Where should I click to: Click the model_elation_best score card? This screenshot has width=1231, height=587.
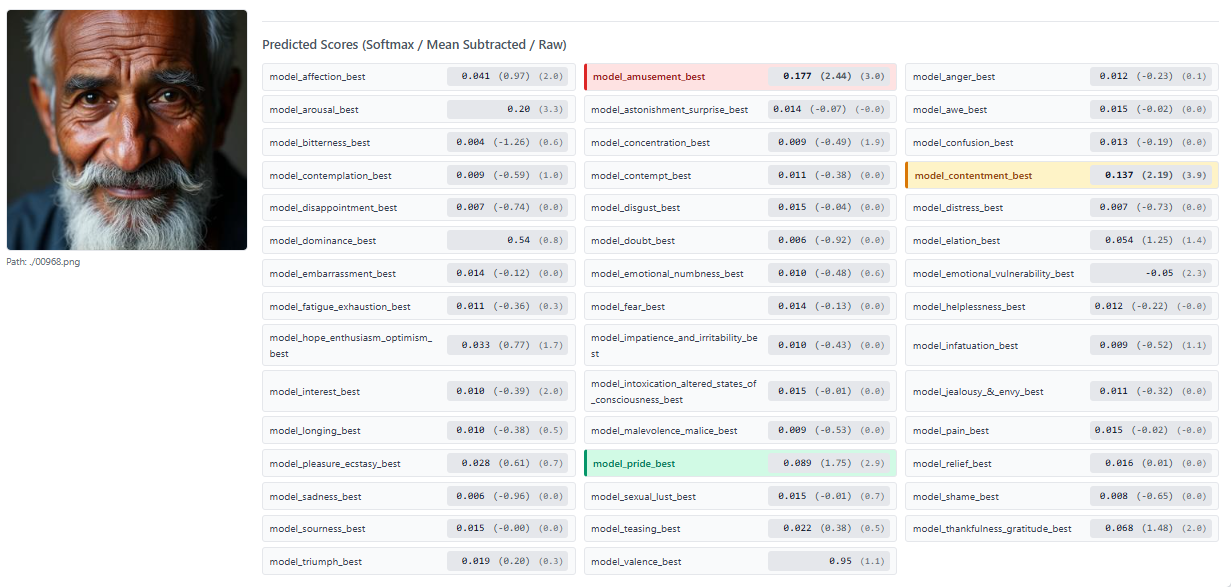click(x=1061, y=241)
